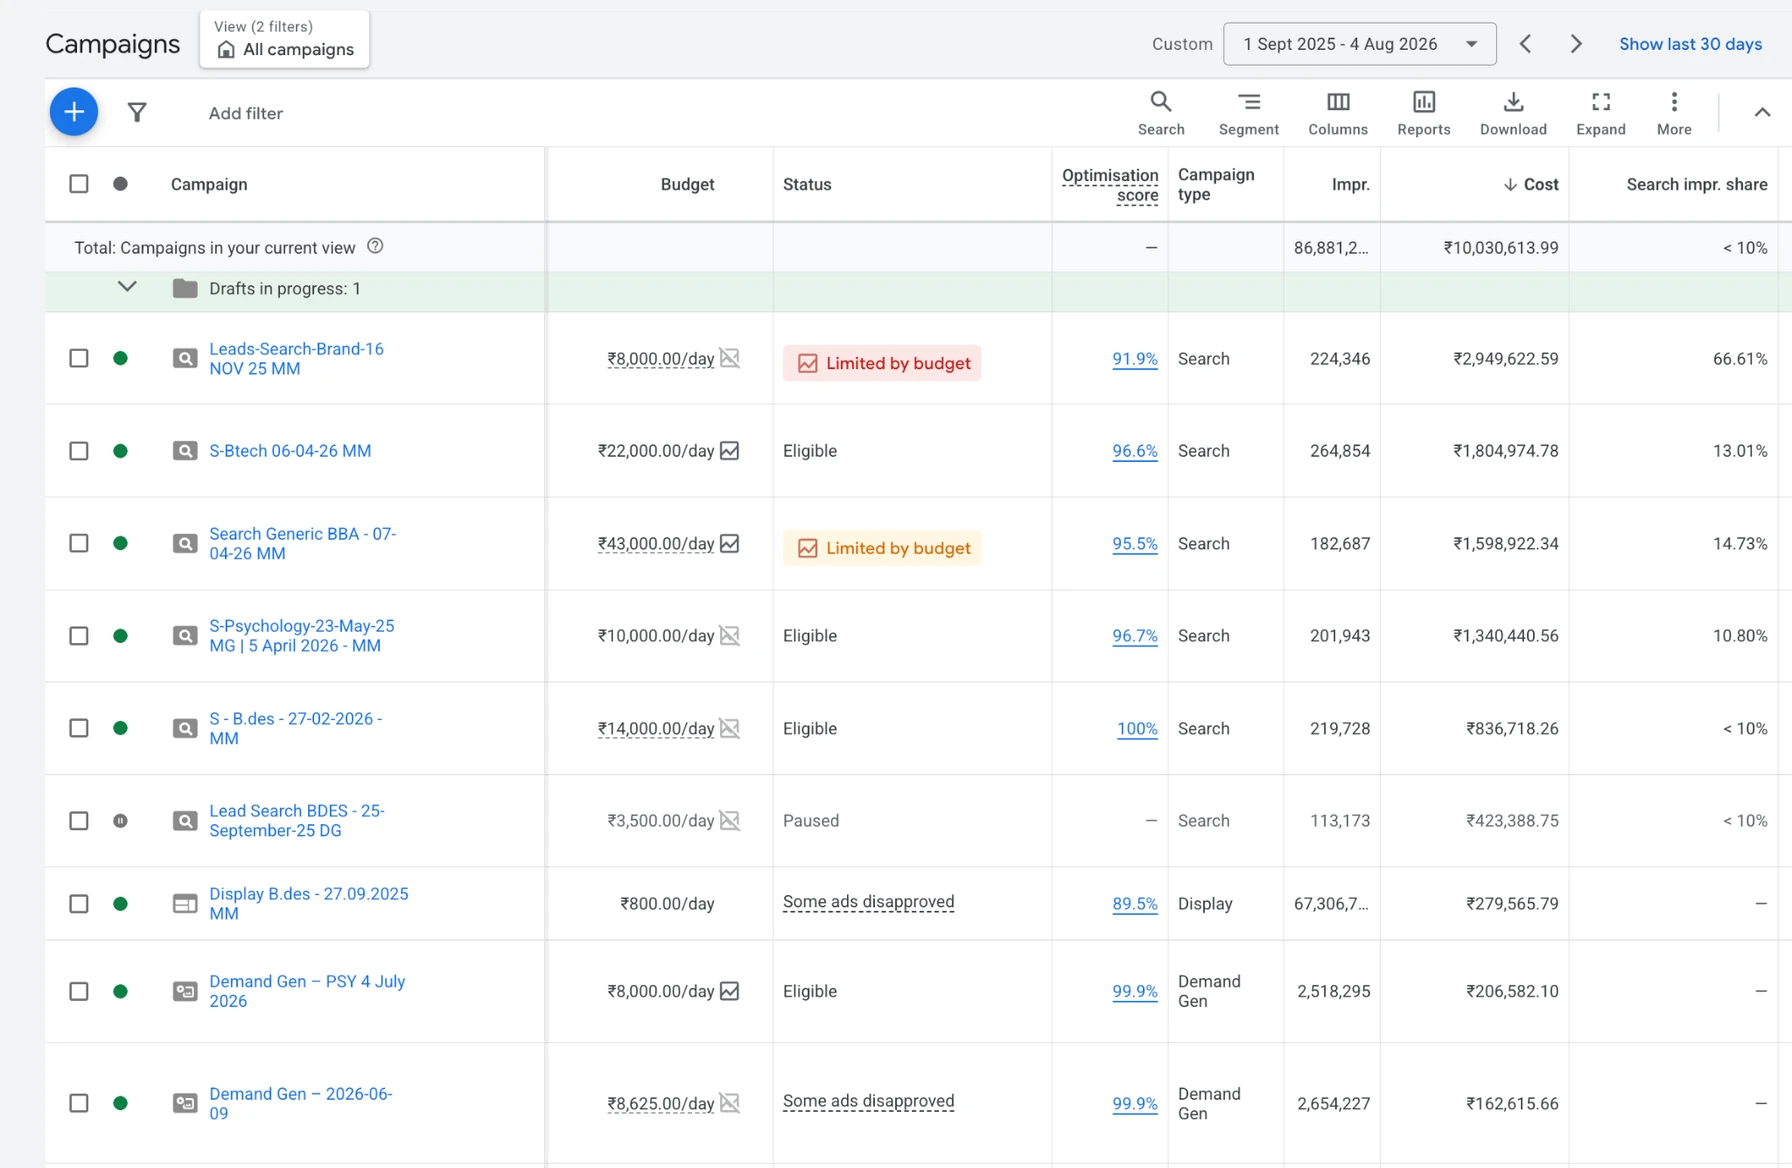Screen dimensions: 1792x1168
Task: Click Demand Gen icon for PSY 4 July
Action: [x=185, y=991]
